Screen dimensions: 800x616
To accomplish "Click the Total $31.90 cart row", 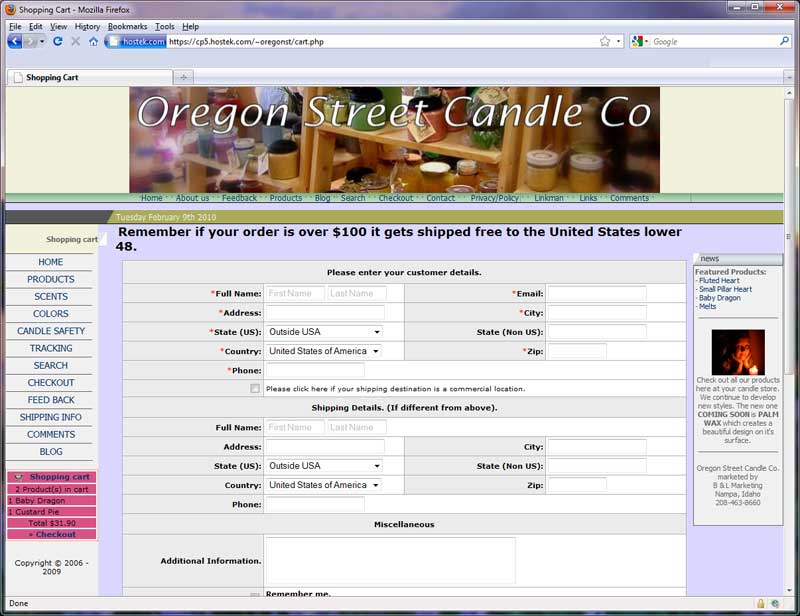I will coord(52,523).
